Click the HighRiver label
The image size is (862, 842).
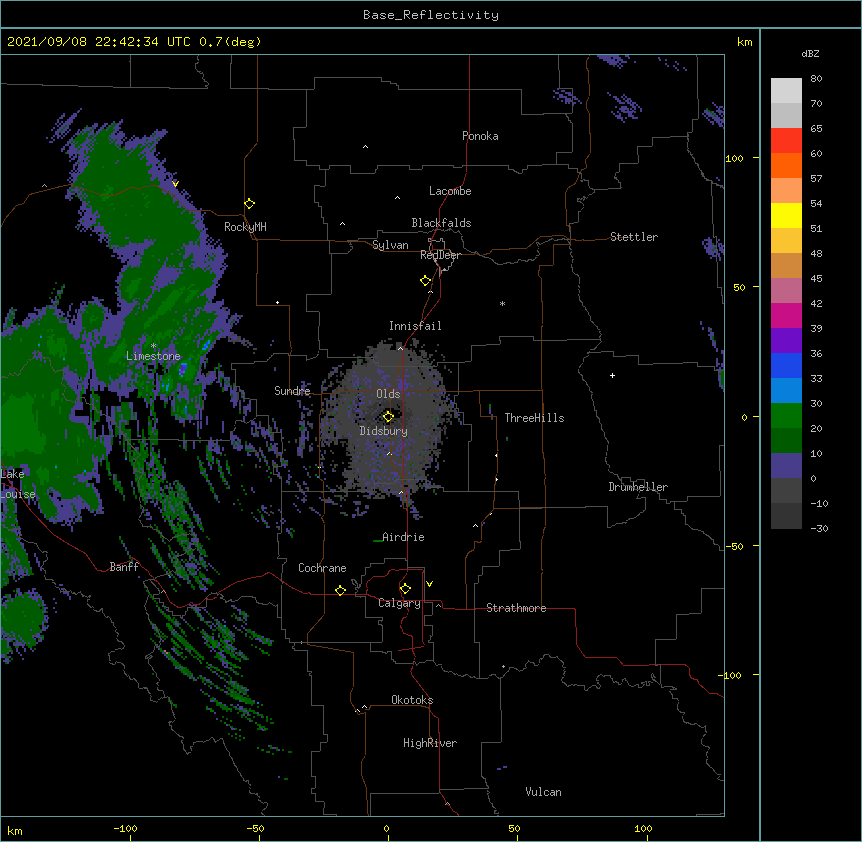[429, 743]
